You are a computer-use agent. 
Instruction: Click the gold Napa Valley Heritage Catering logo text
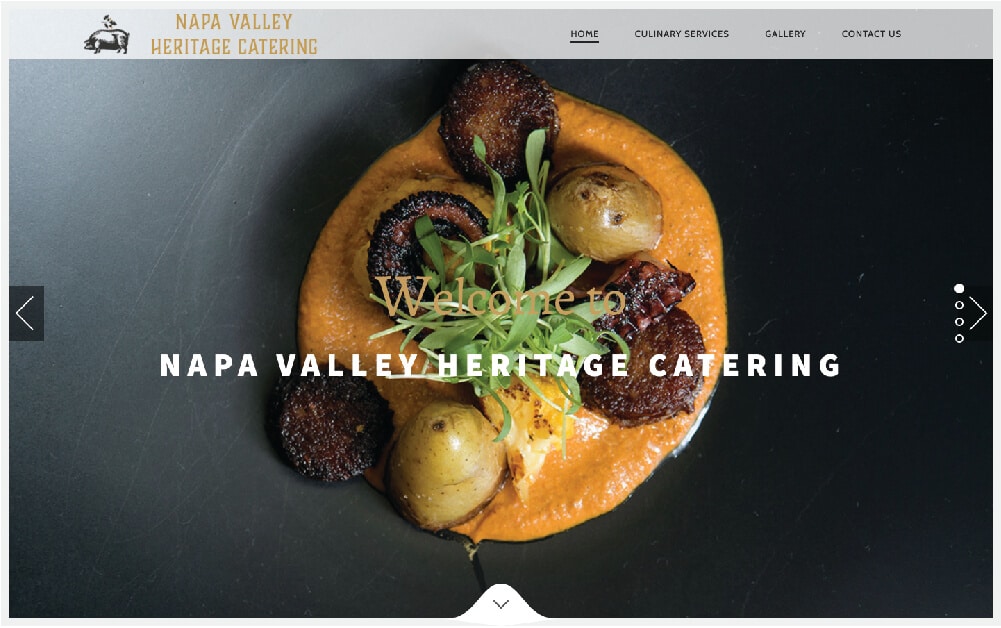(234, 34)
